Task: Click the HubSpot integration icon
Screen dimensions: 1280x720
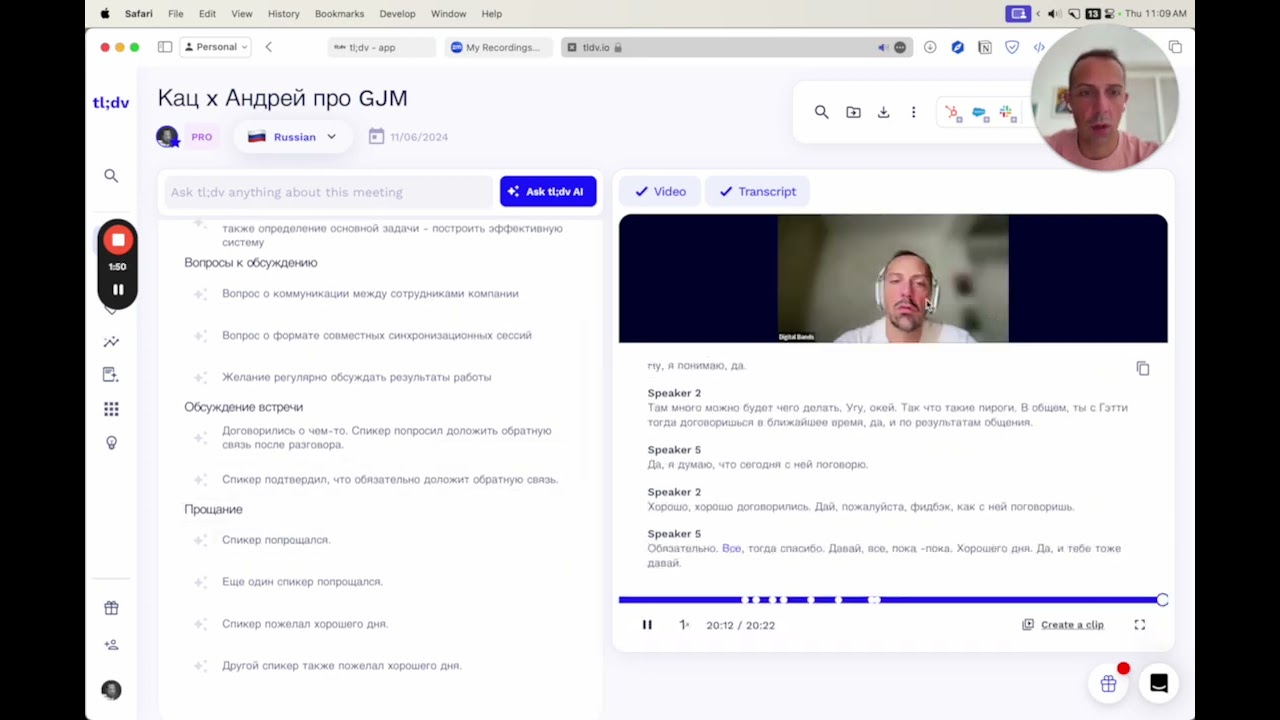Action: pyautogui.click(x=953, y=113)
